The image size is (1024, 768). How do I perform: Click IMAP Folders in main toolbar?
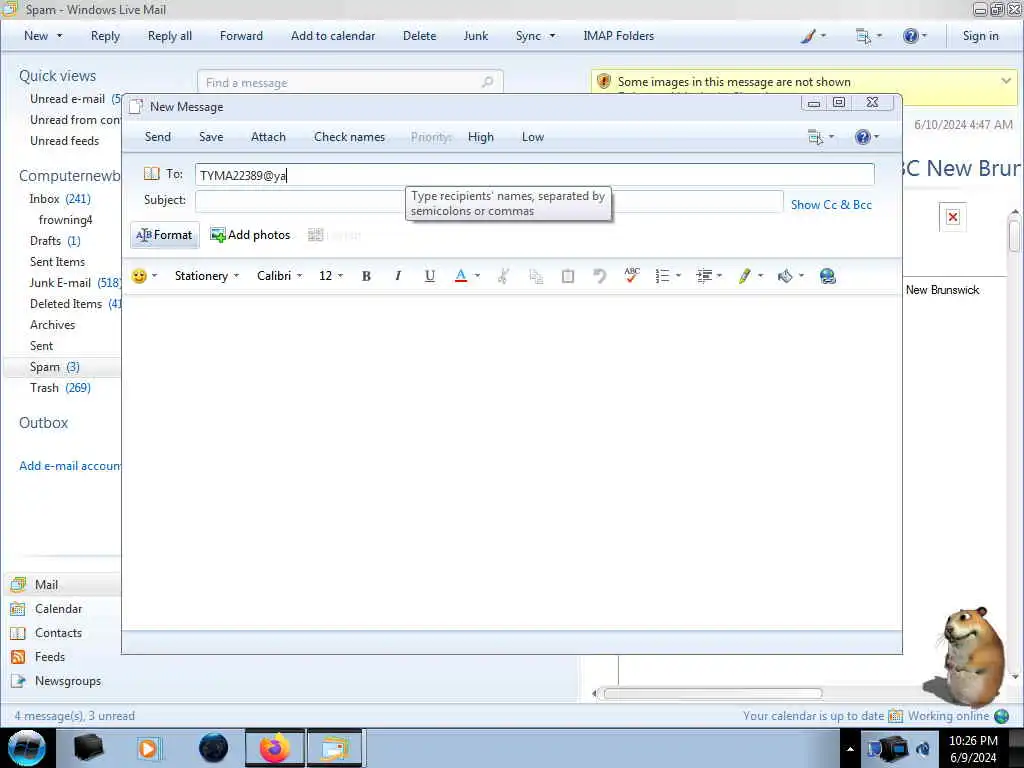(618, 36)
